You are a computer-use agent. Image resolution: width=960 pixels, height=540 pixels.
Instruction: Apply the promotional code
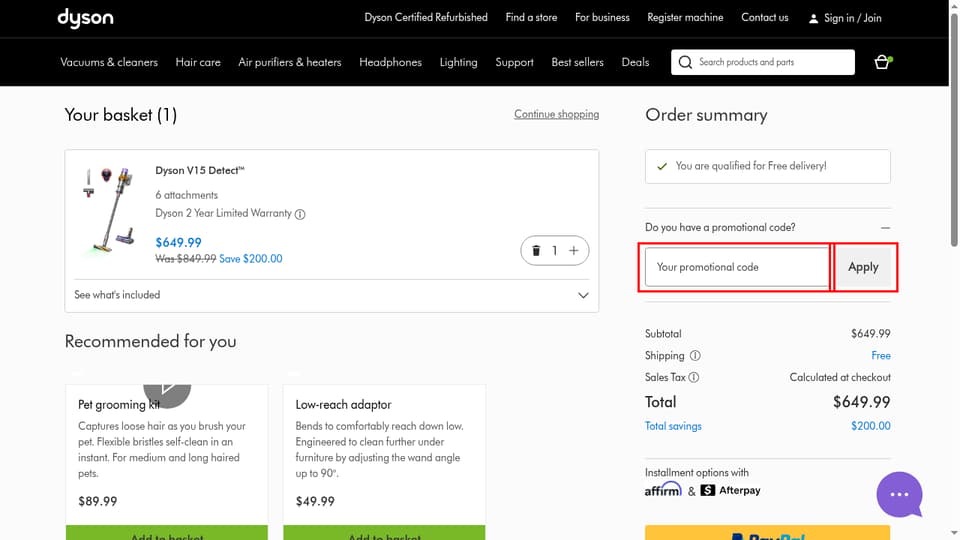coord(863,267)
